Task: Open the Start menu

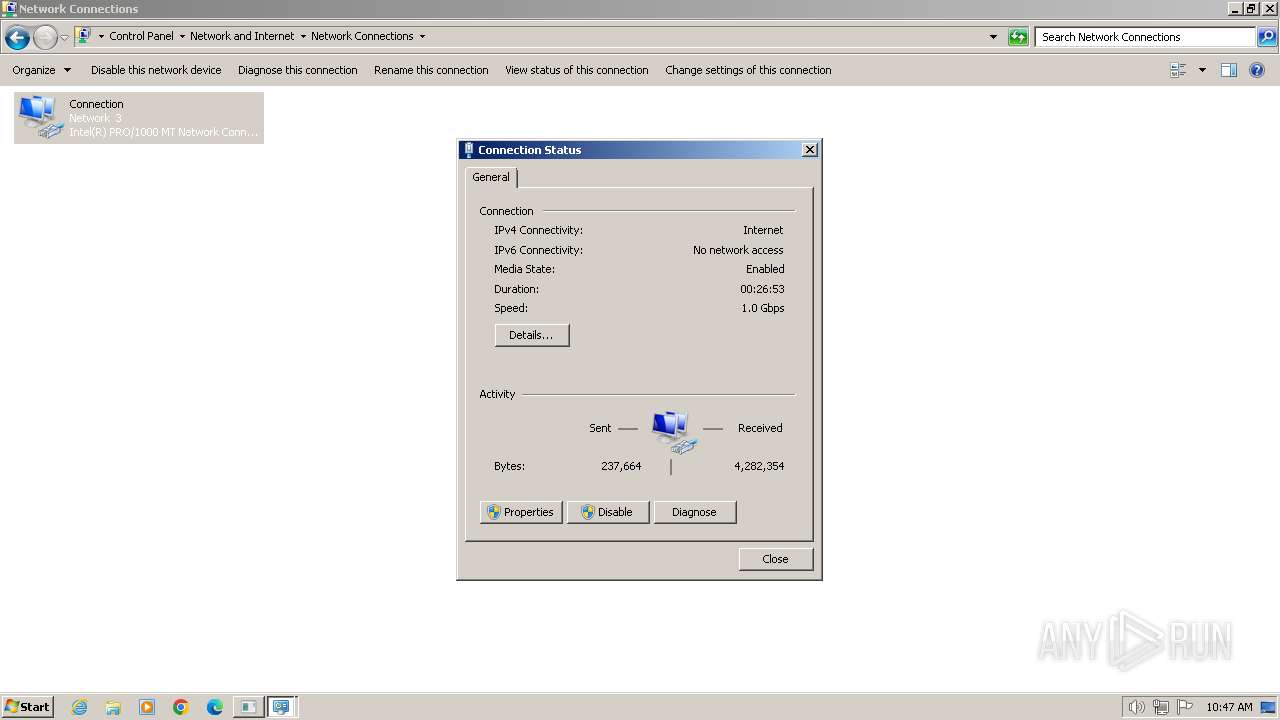Action: 28,707
